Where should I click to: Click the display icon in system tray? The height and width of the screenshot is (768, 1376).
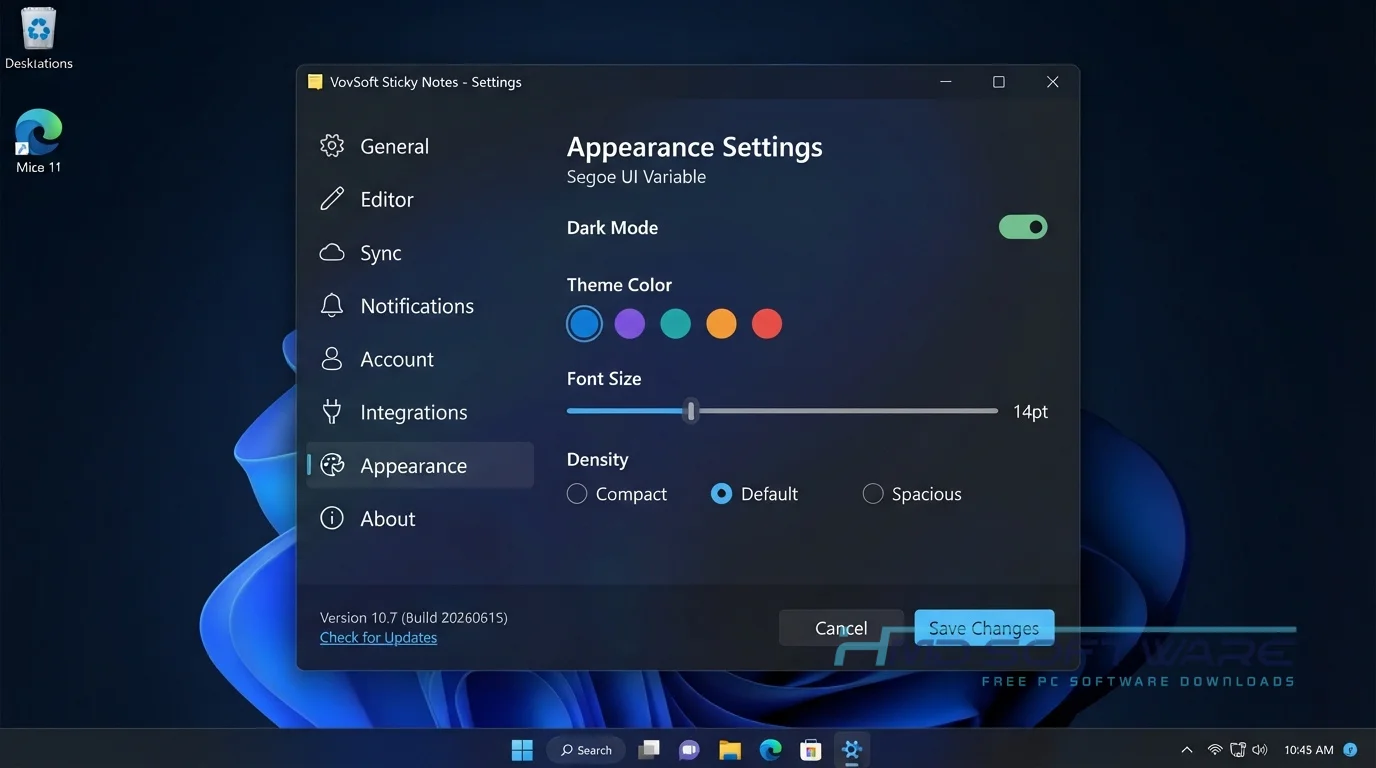1238,750
